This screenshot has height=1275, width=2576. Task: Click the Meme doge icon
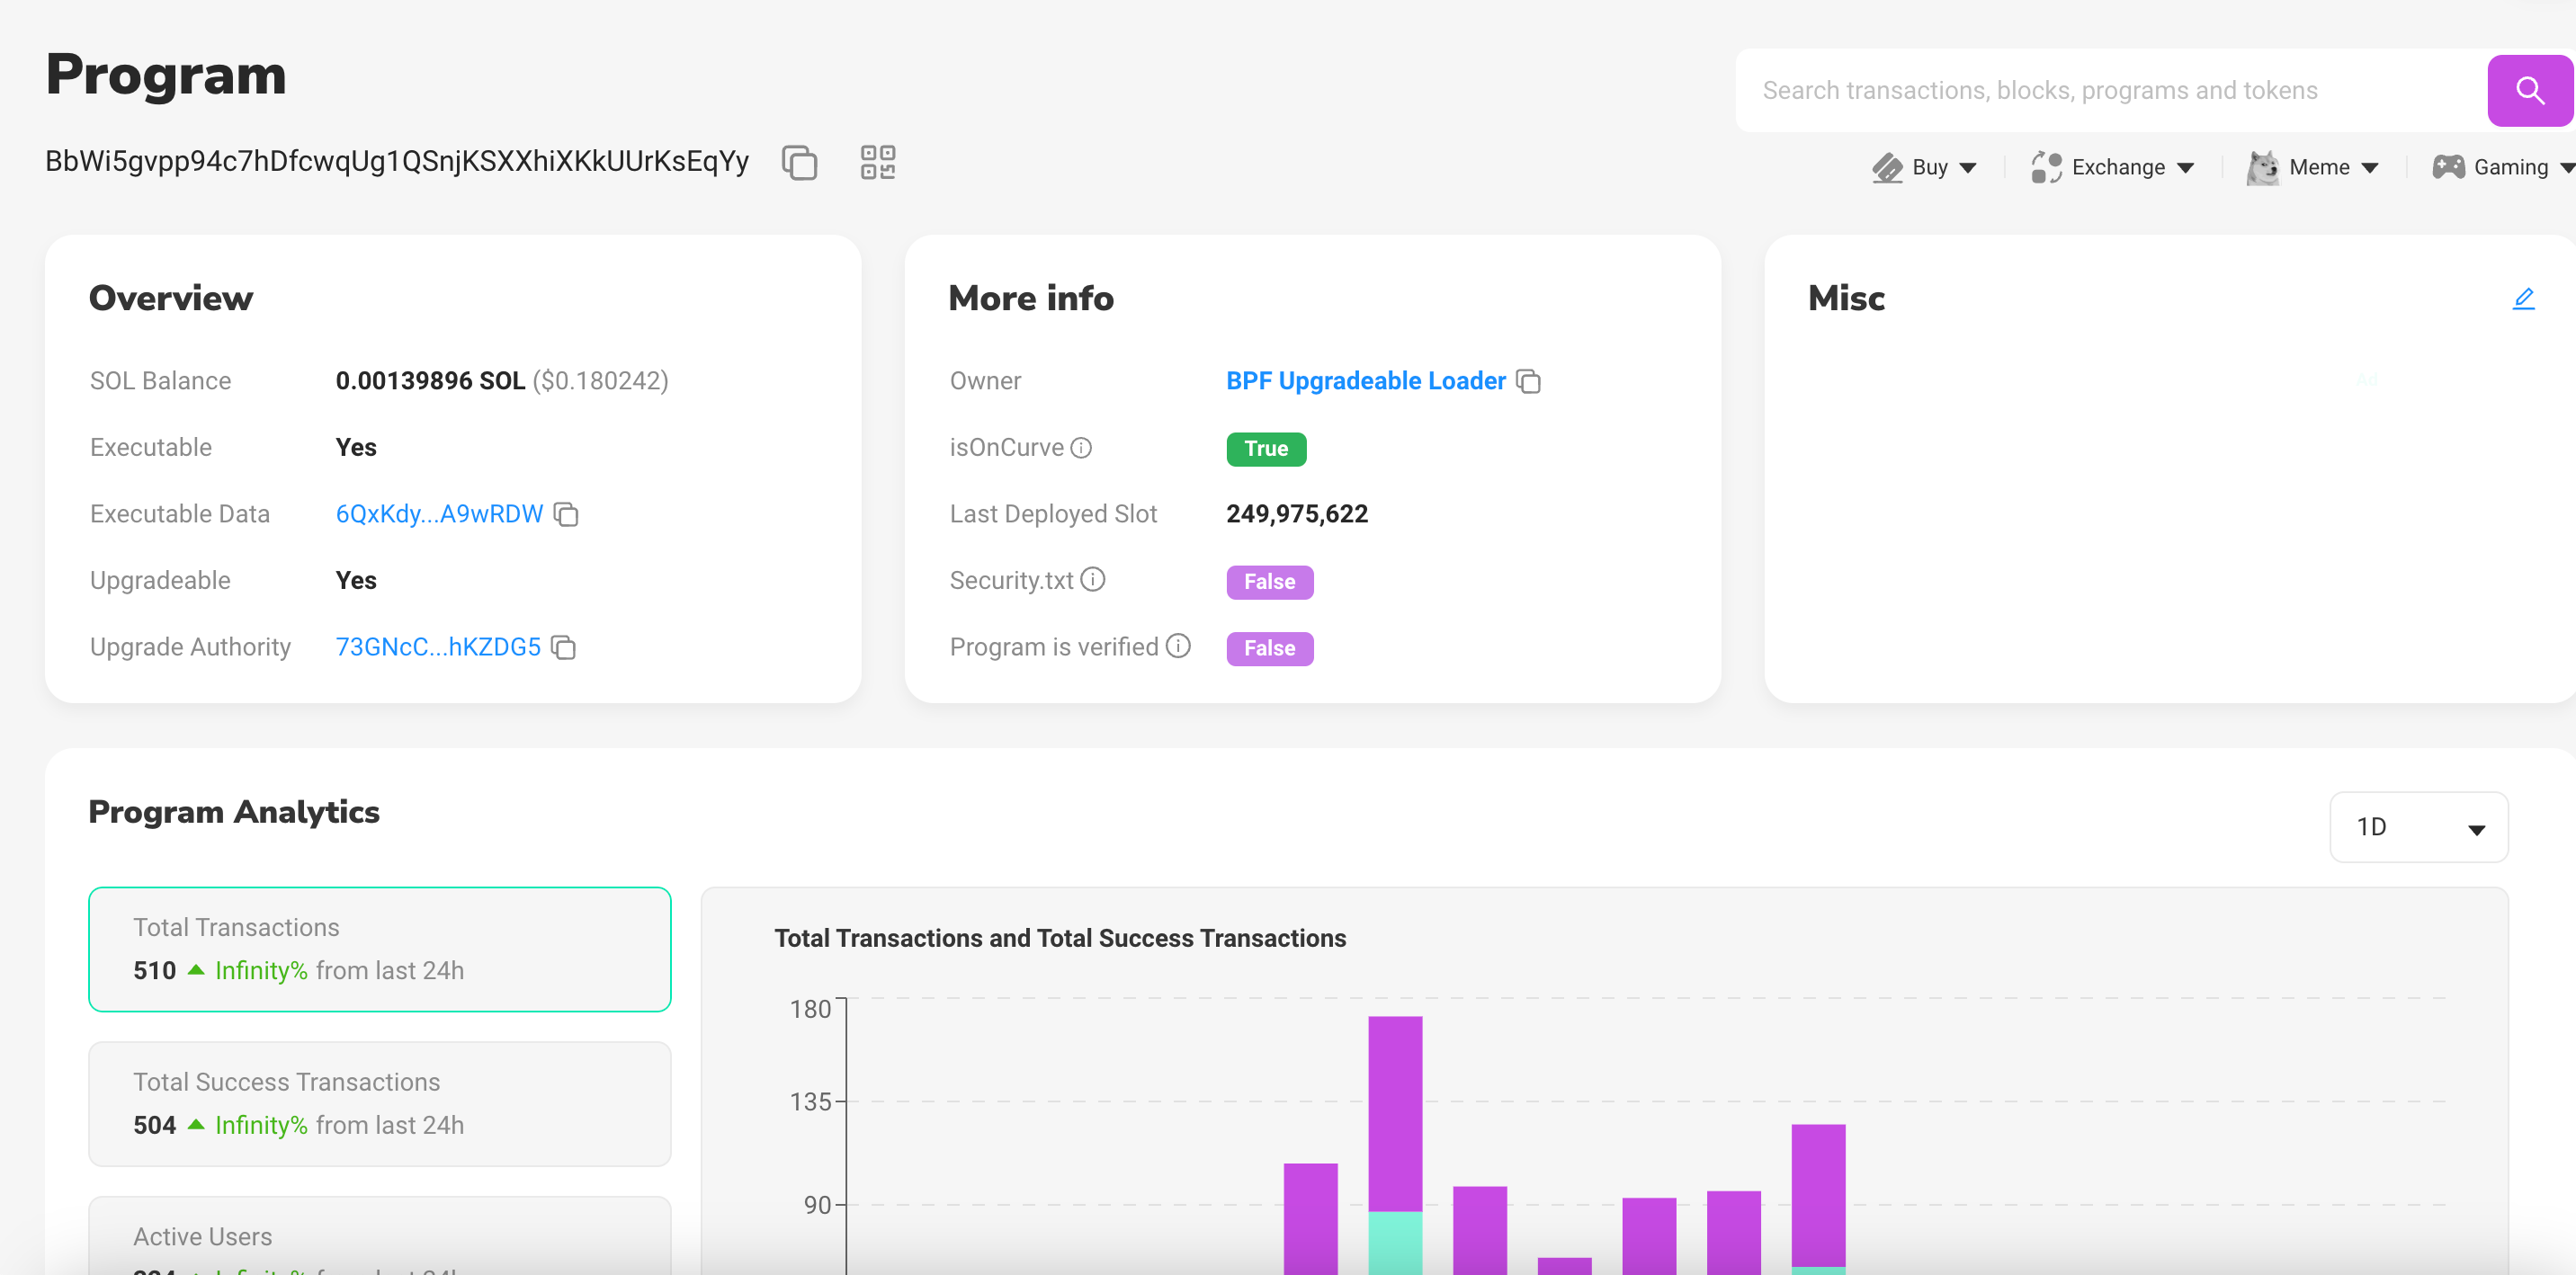(2262, 167)
